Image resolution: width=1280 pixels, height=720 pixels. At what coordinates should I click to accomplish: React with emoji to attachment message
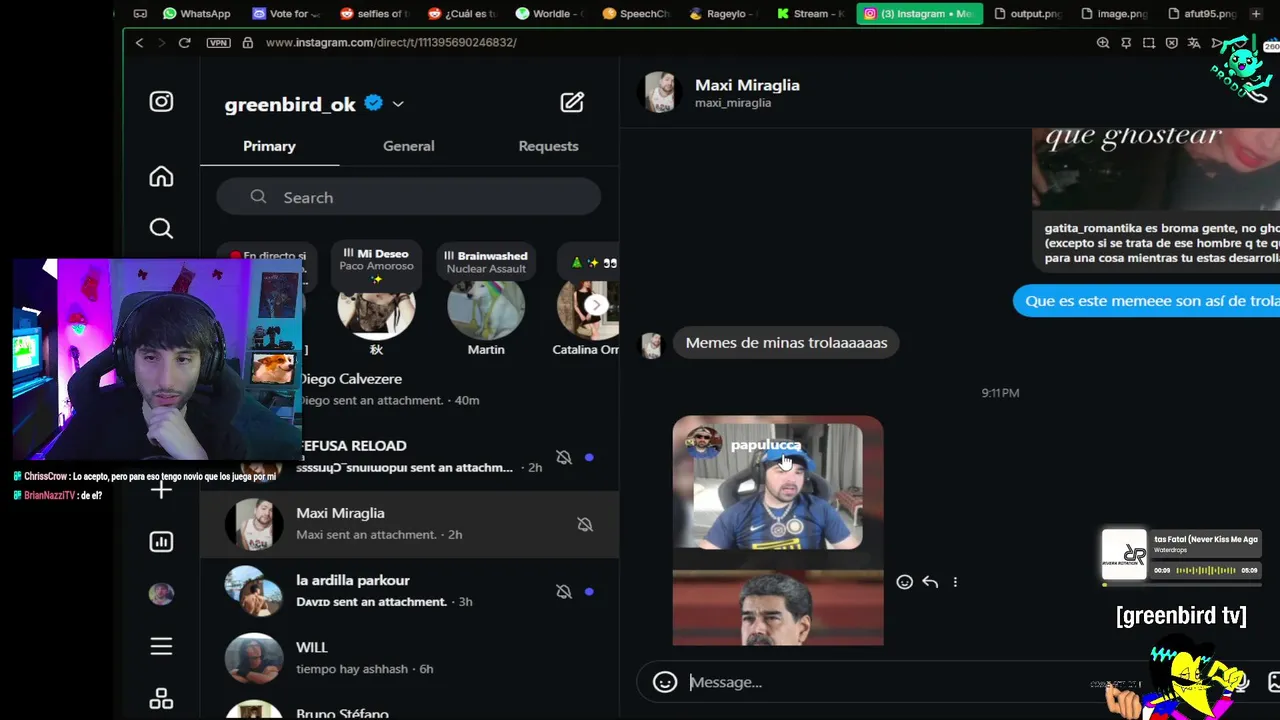coord(904,582)
